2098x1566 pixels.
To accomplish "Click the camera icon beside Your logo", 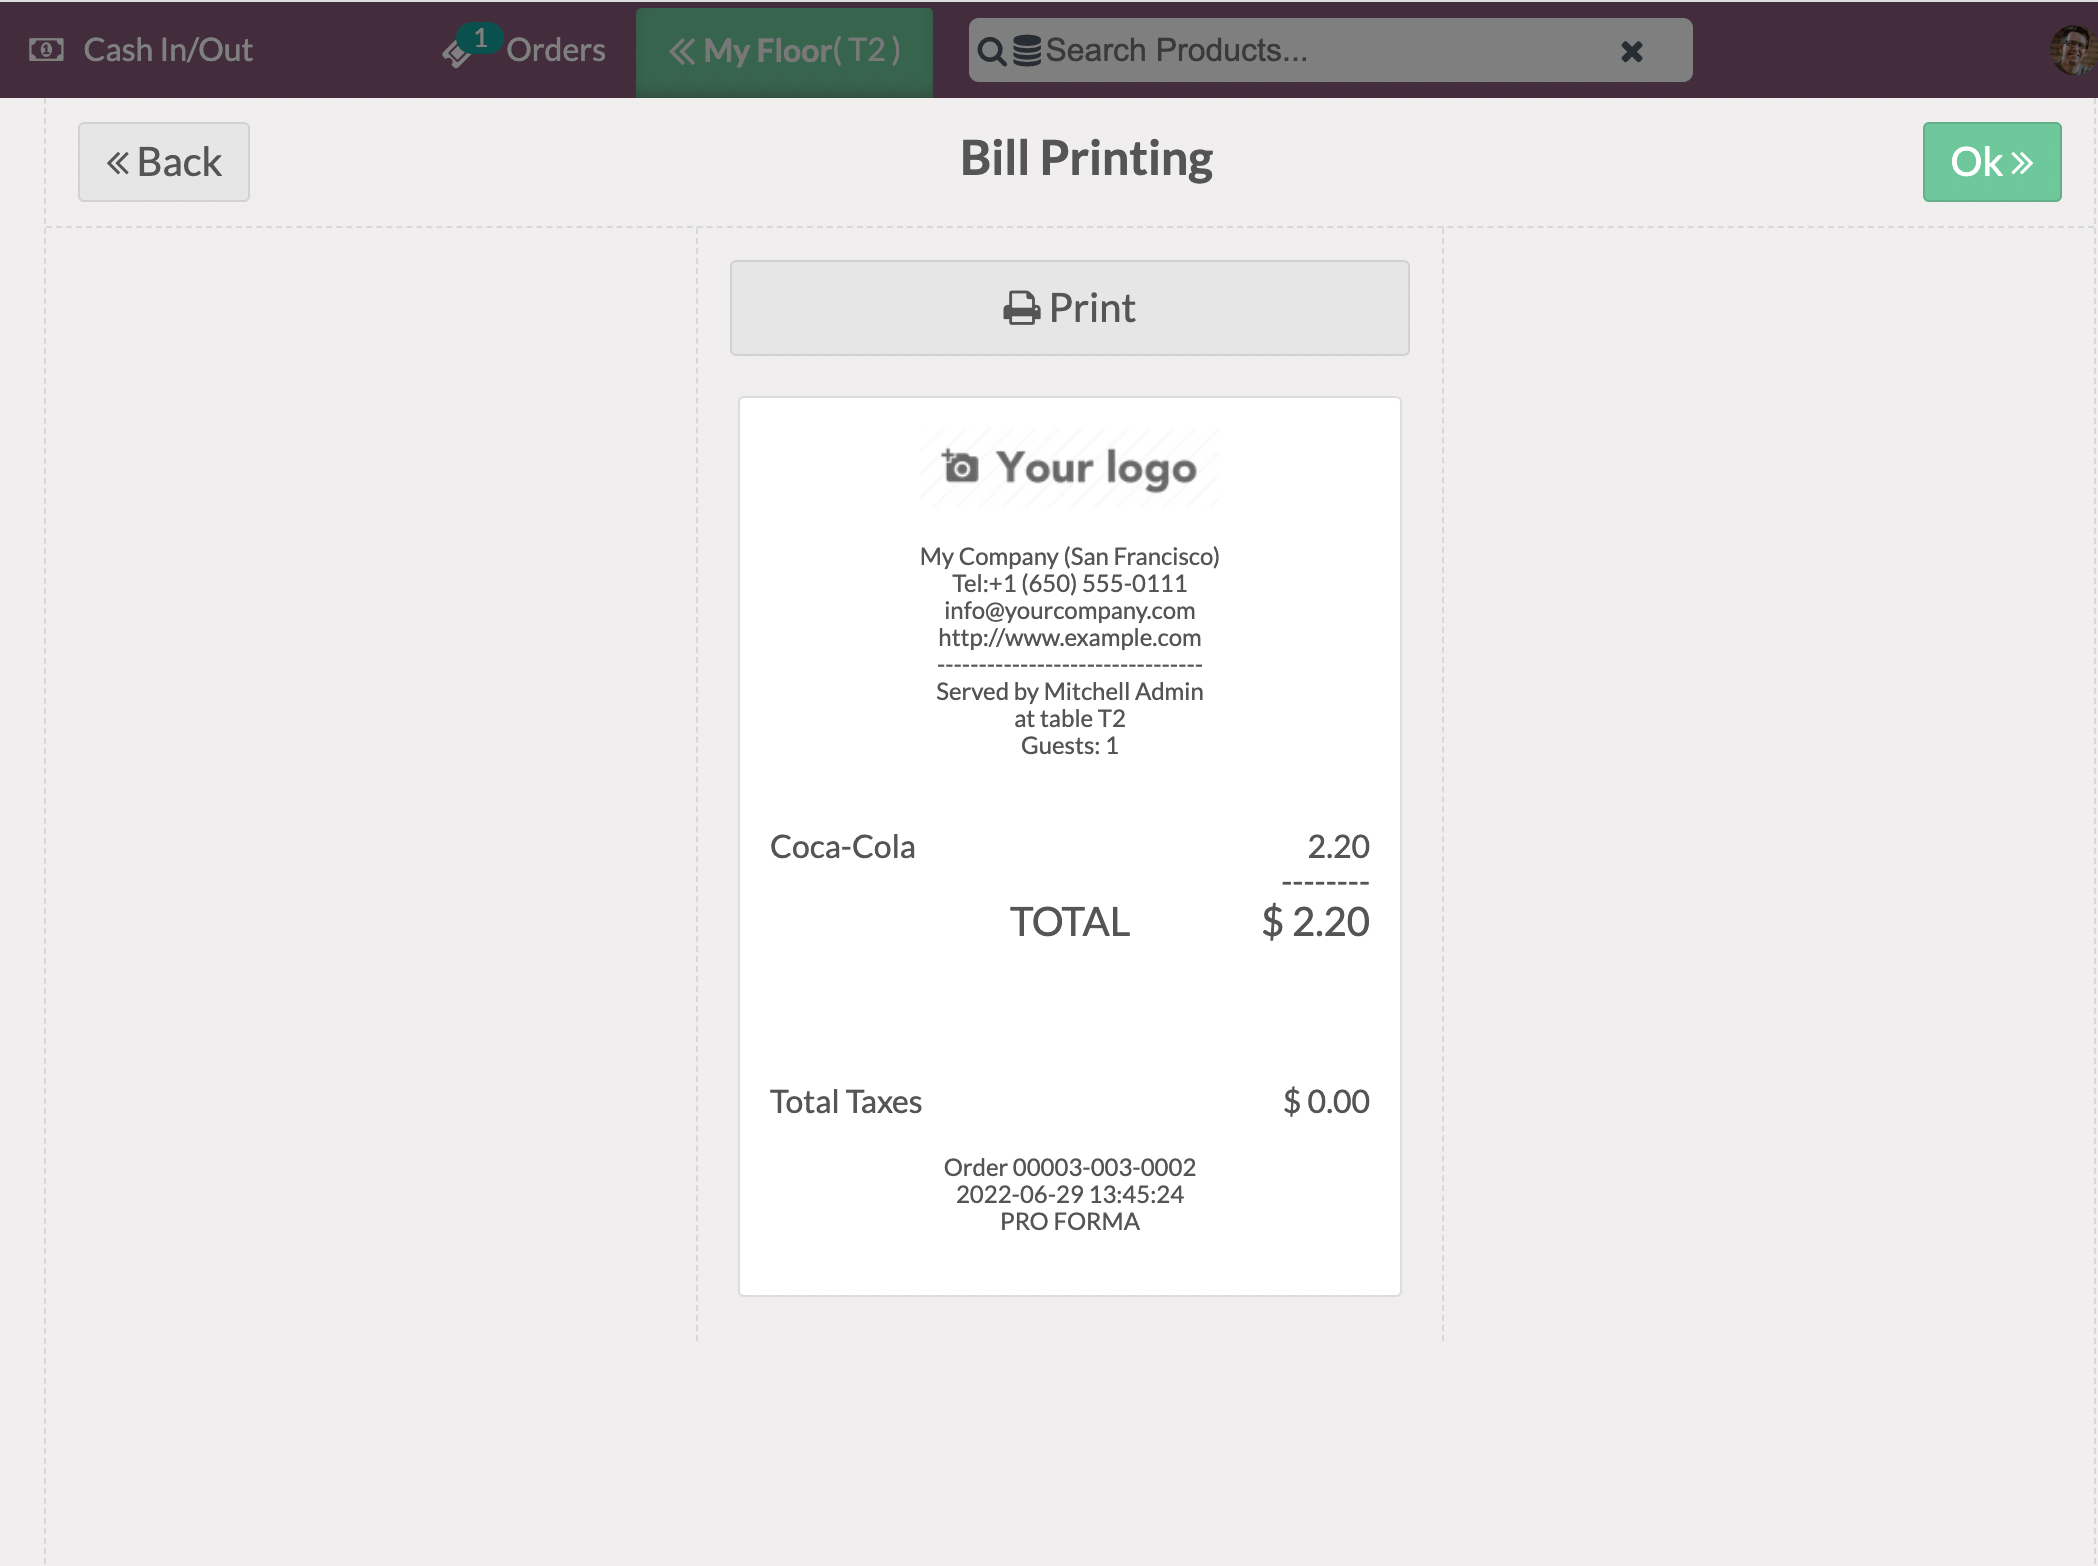I will 960,466.
